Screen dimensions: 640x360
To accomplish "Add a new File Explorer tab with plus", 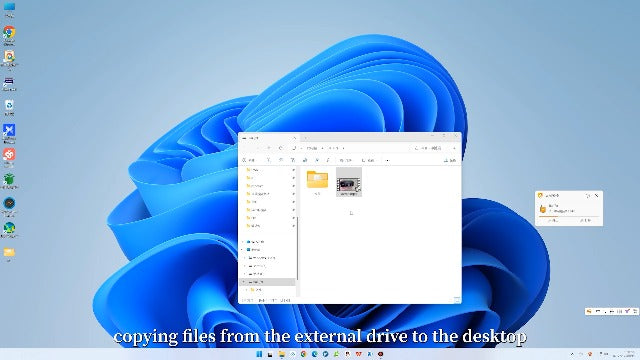I will tap(306, 138).
